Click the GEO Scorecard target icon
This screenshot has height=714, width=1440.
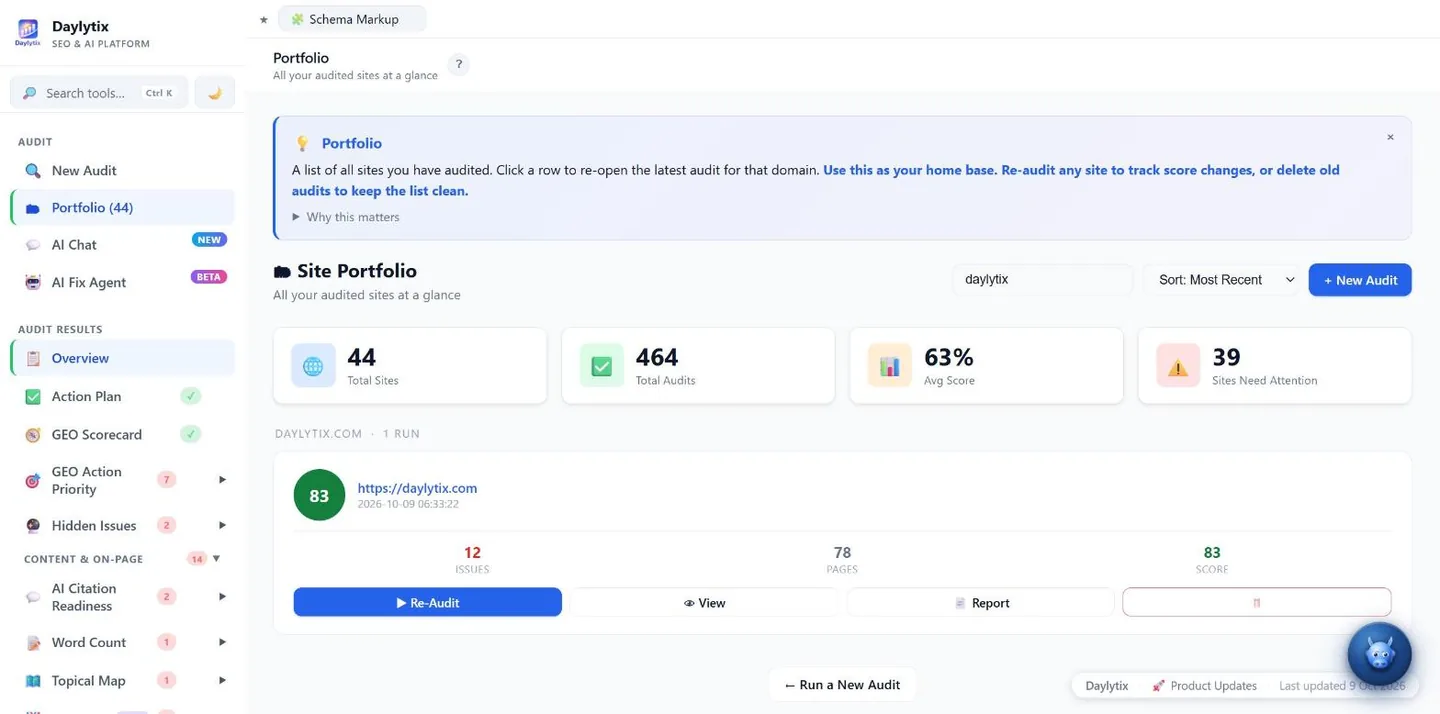33,435
